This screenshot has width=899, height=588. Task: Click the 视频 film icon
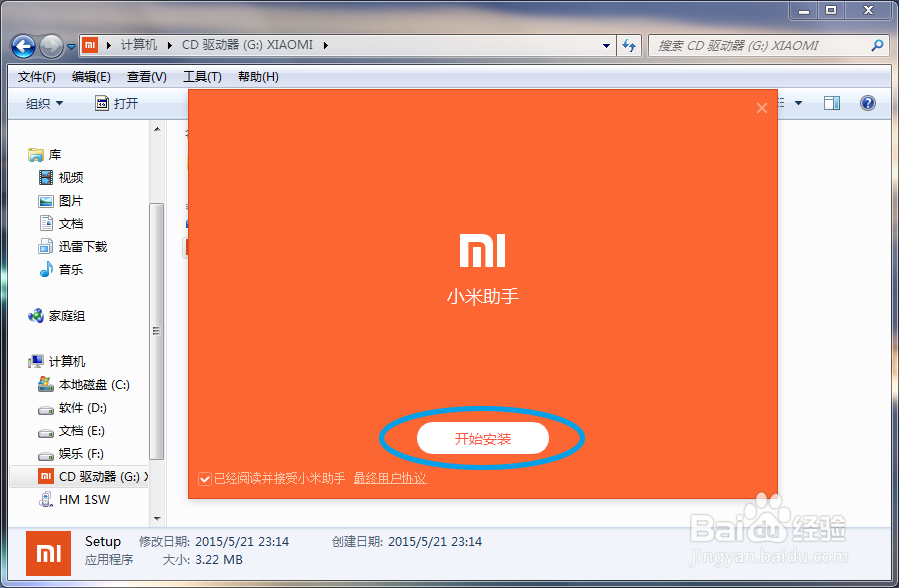point(46,178)
